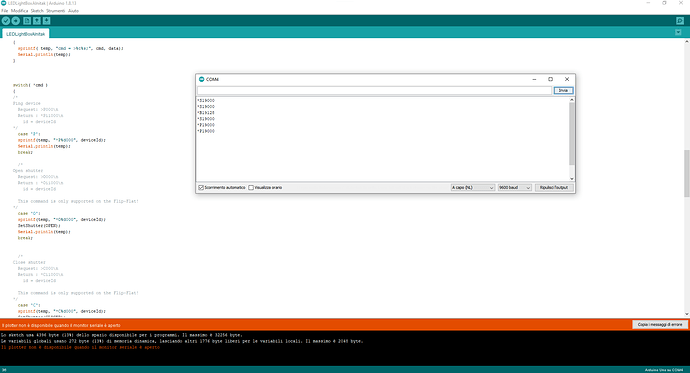Select the LEDLightBoxAlnitak sketch tab
The height and width of the screenshot is (373, 690).
(26, 34)
